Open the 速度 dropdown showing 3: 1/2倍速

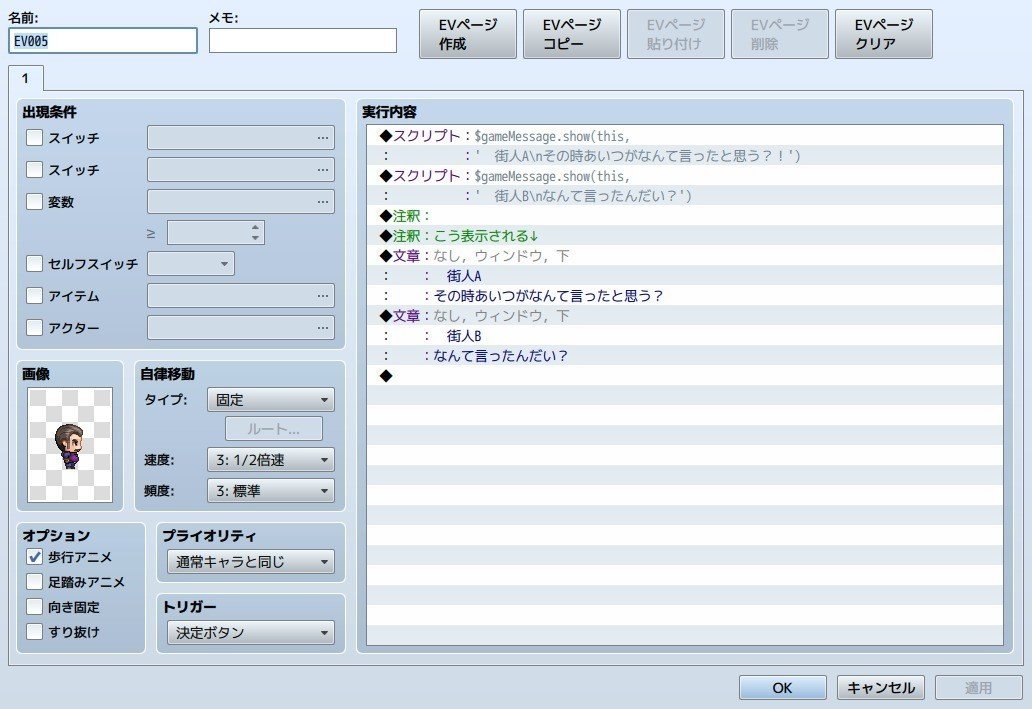click(270, 459)
